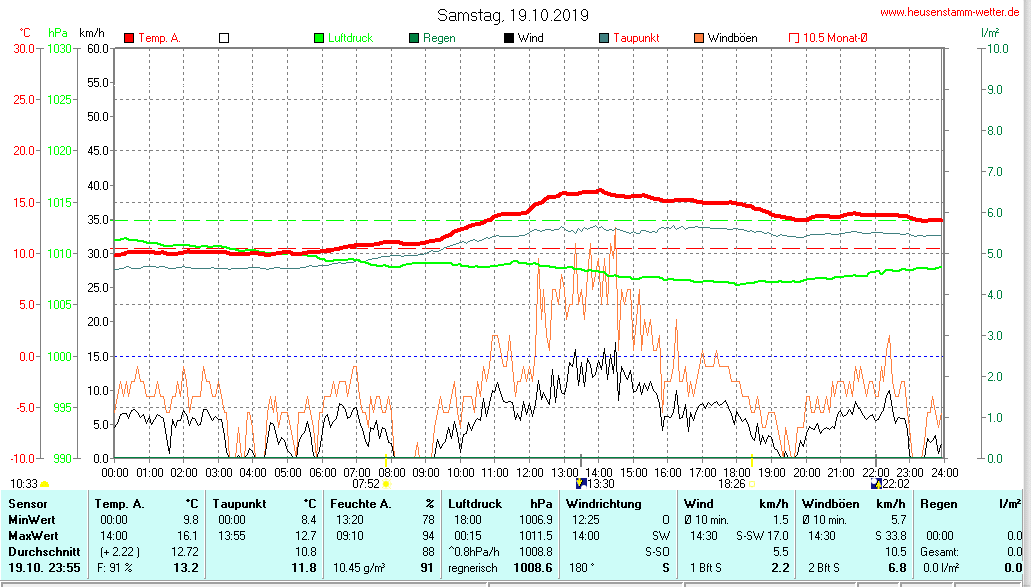
Task: Click the yellow sun icon beside 10:33
Action: (x=45, y=484)
